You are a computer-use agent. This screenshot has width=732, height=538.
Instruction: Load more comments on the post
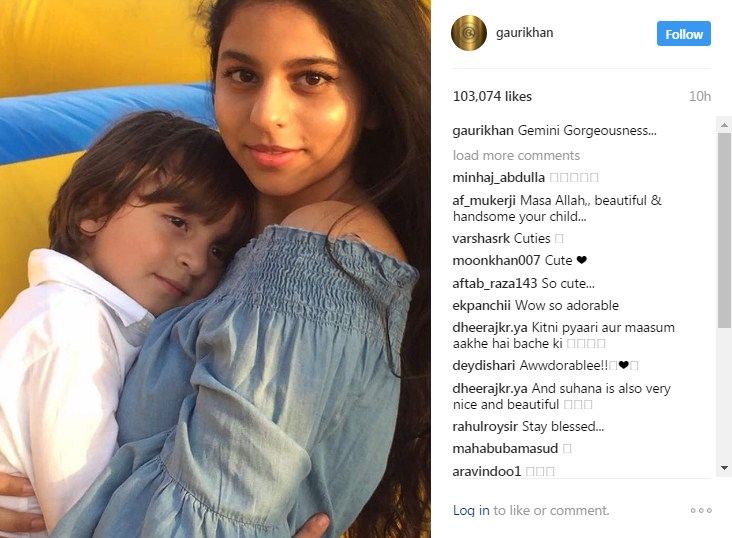pos(516,155)
